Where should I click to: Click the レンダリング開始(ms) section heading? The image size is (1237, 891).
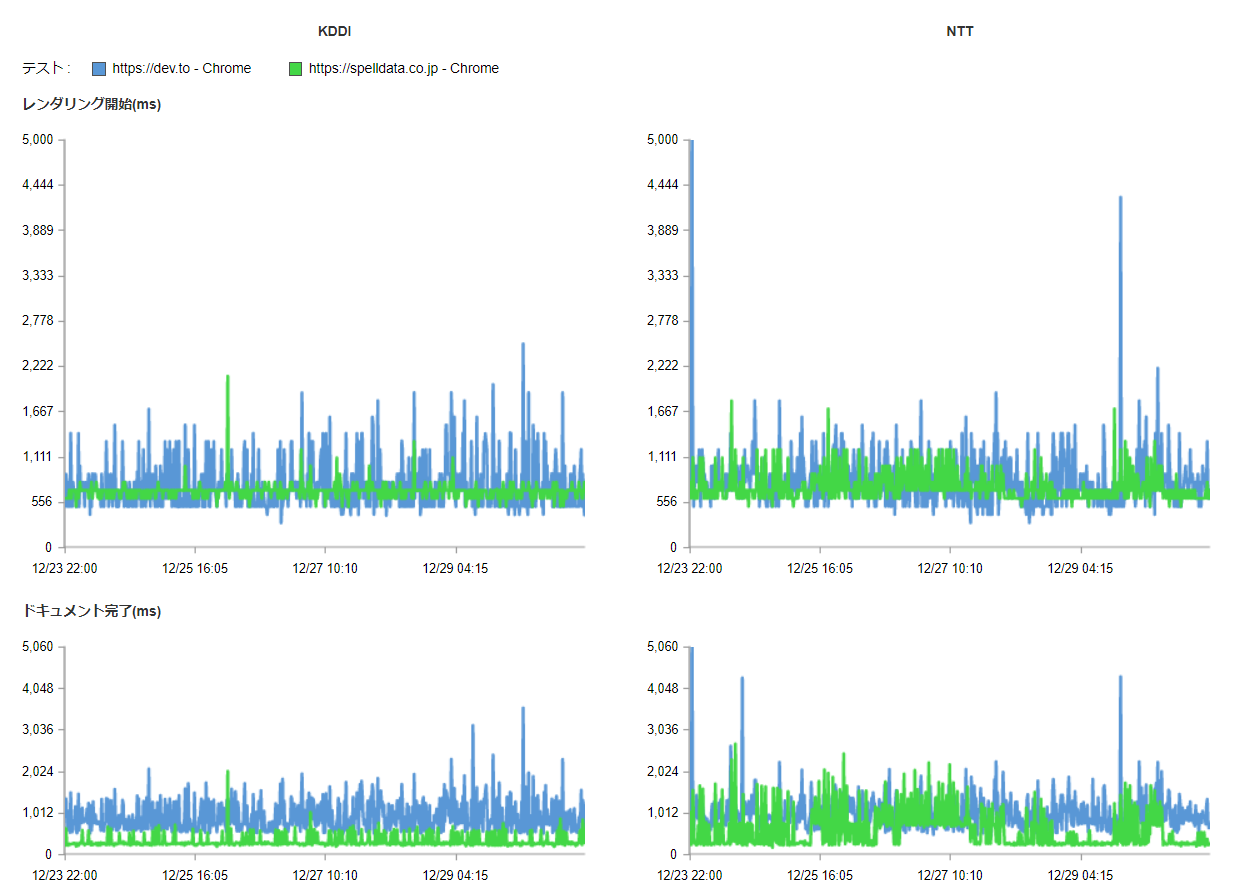(91, 104)
